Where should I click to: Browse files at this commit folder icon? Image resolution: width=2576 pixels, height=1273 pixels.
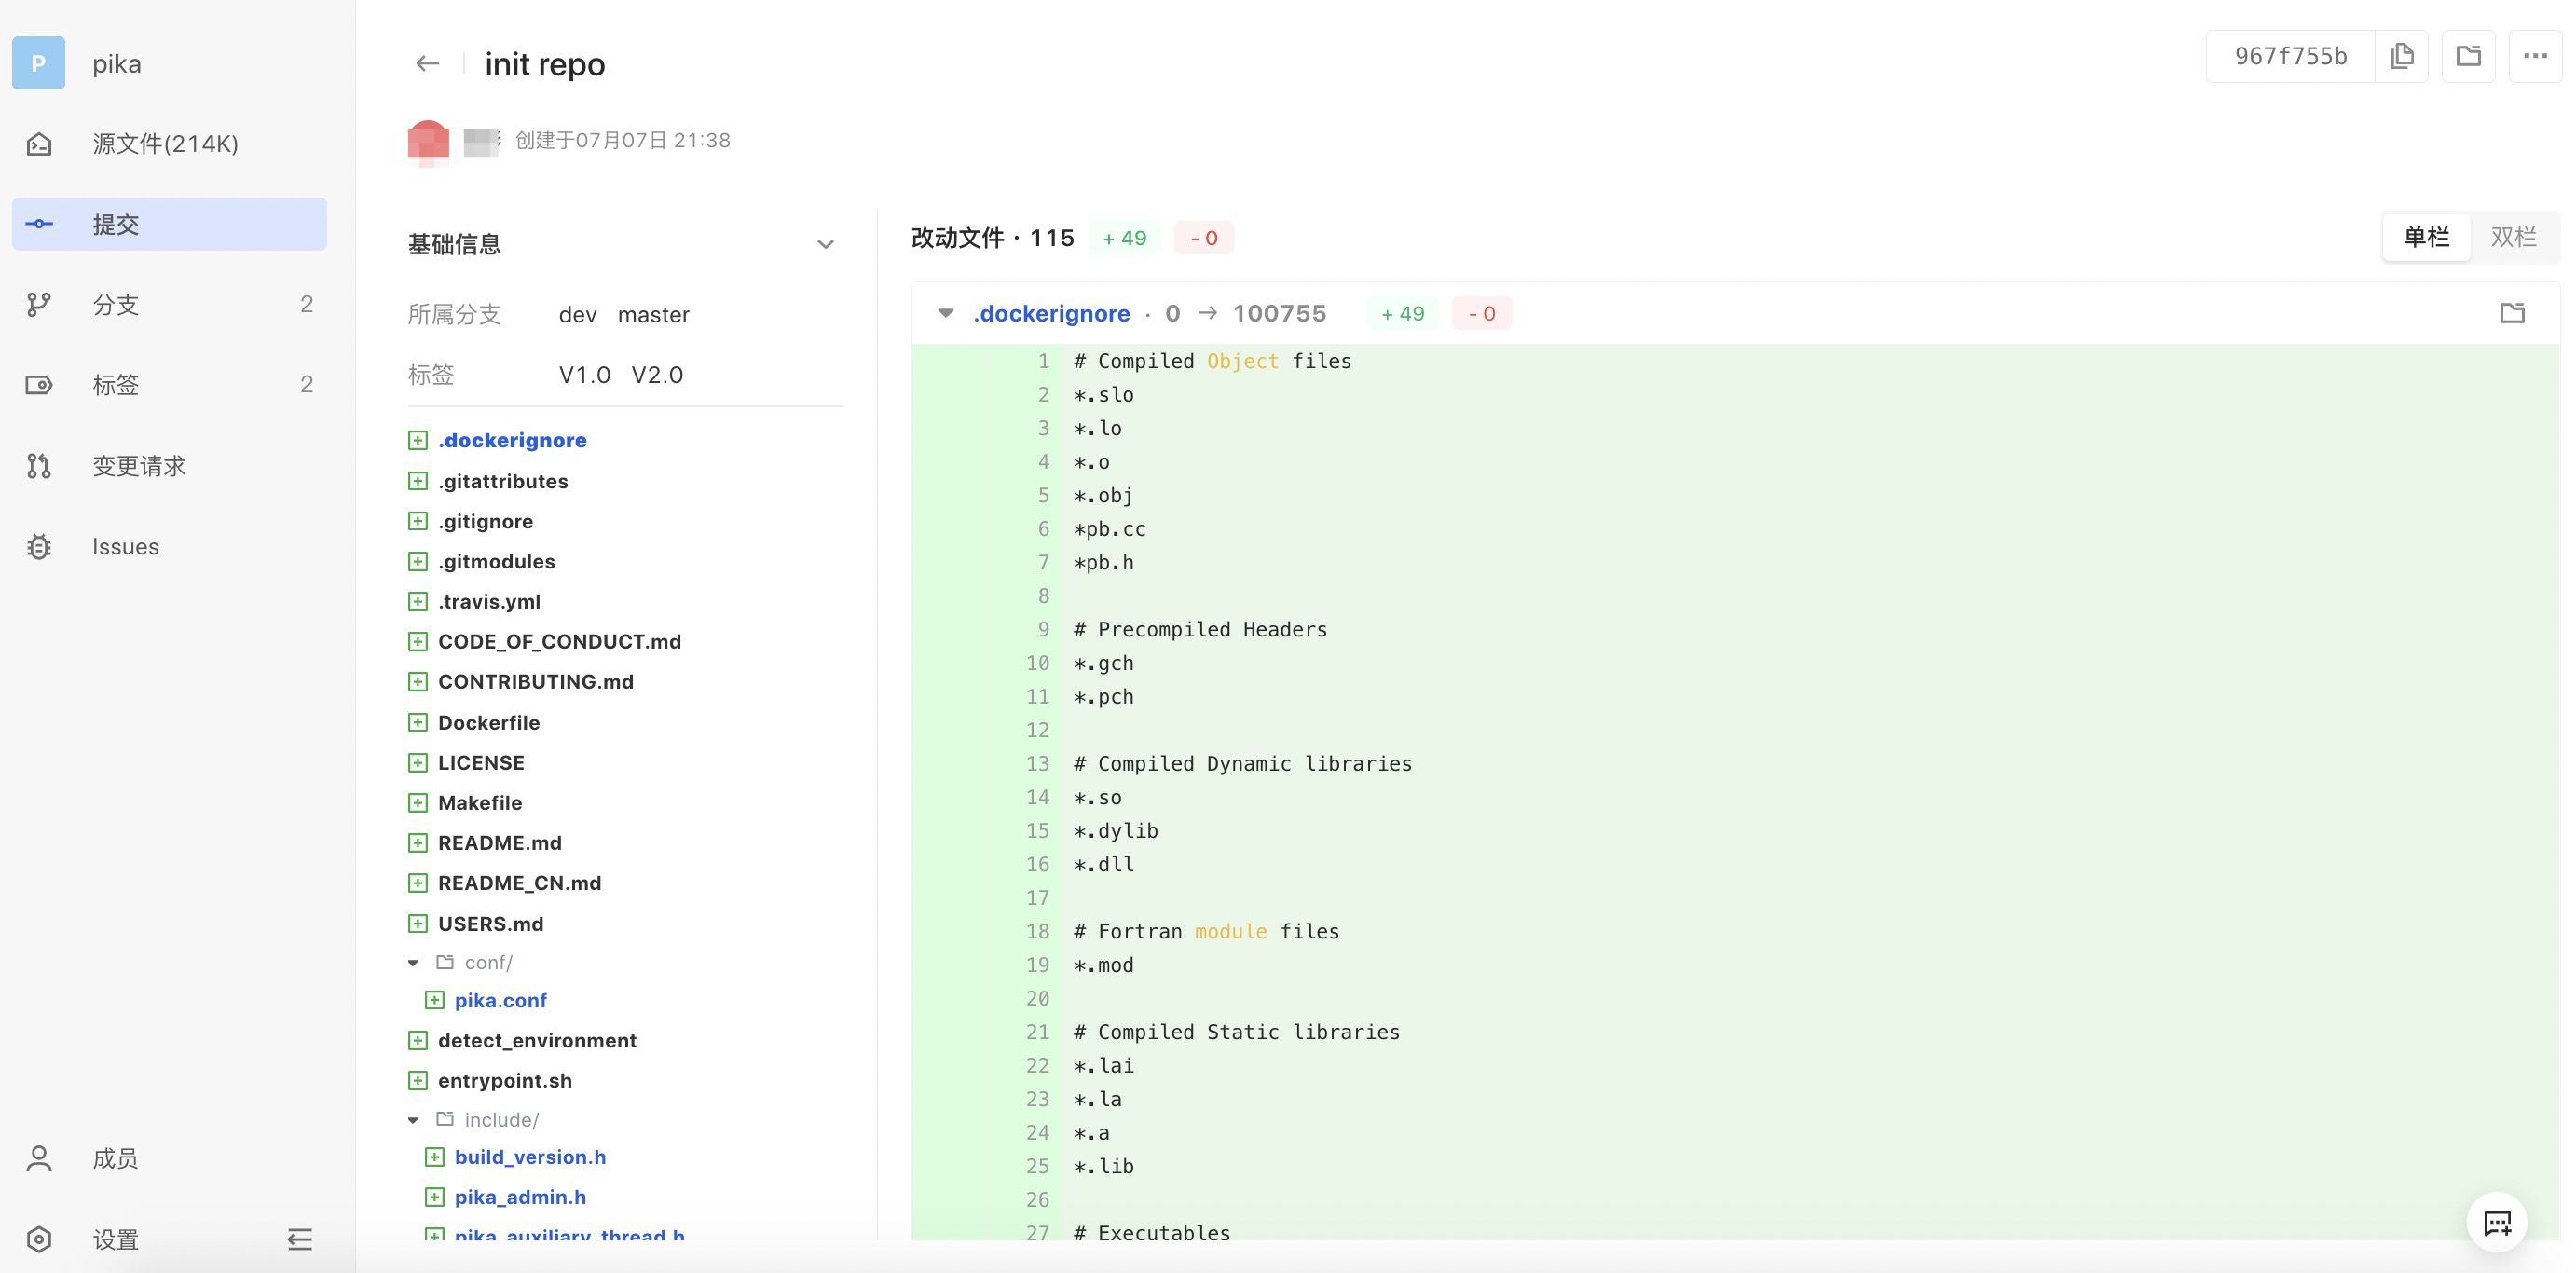click(x=2468, y=56)
